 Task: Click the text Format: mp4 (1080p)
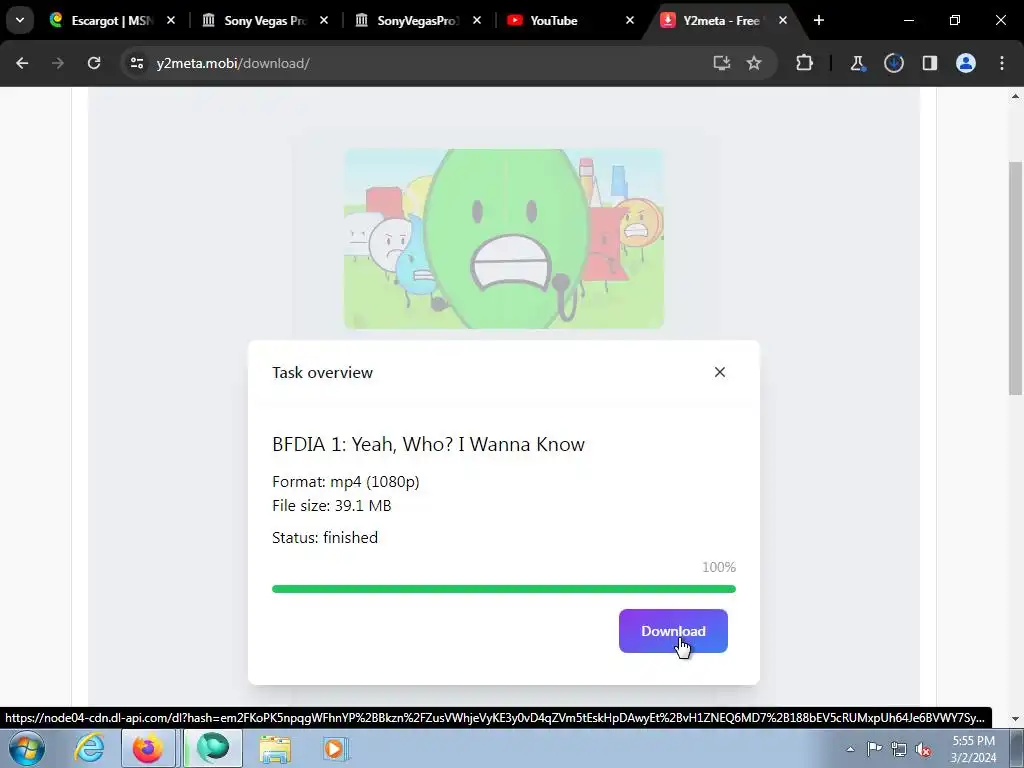(x=345, y=482)
